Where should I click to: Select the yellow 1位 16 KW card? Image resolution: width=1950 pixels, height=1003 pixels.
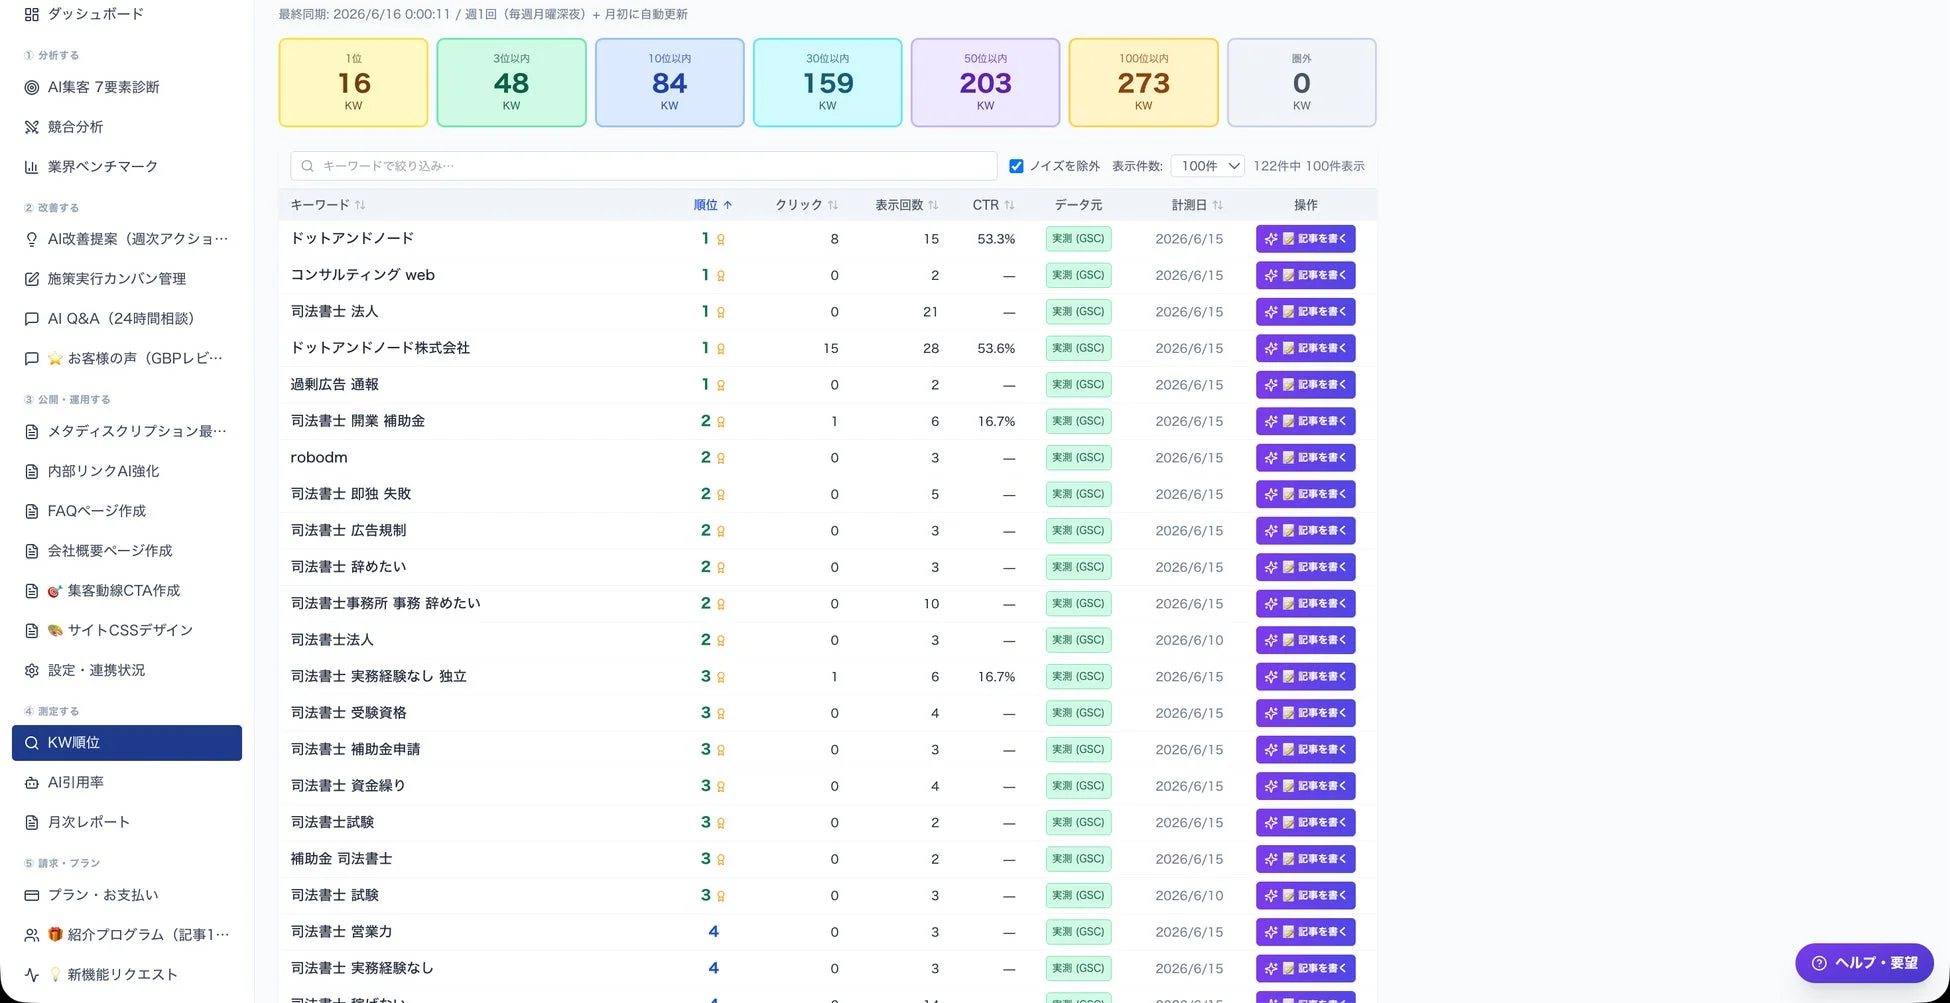354,83
